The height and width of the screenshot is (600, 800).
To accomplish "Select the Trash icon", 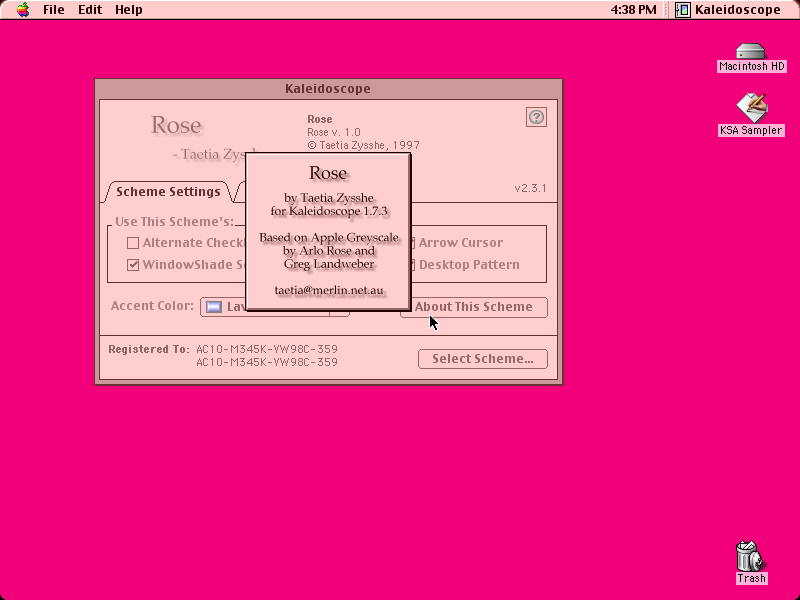I will tap(750, 556).
